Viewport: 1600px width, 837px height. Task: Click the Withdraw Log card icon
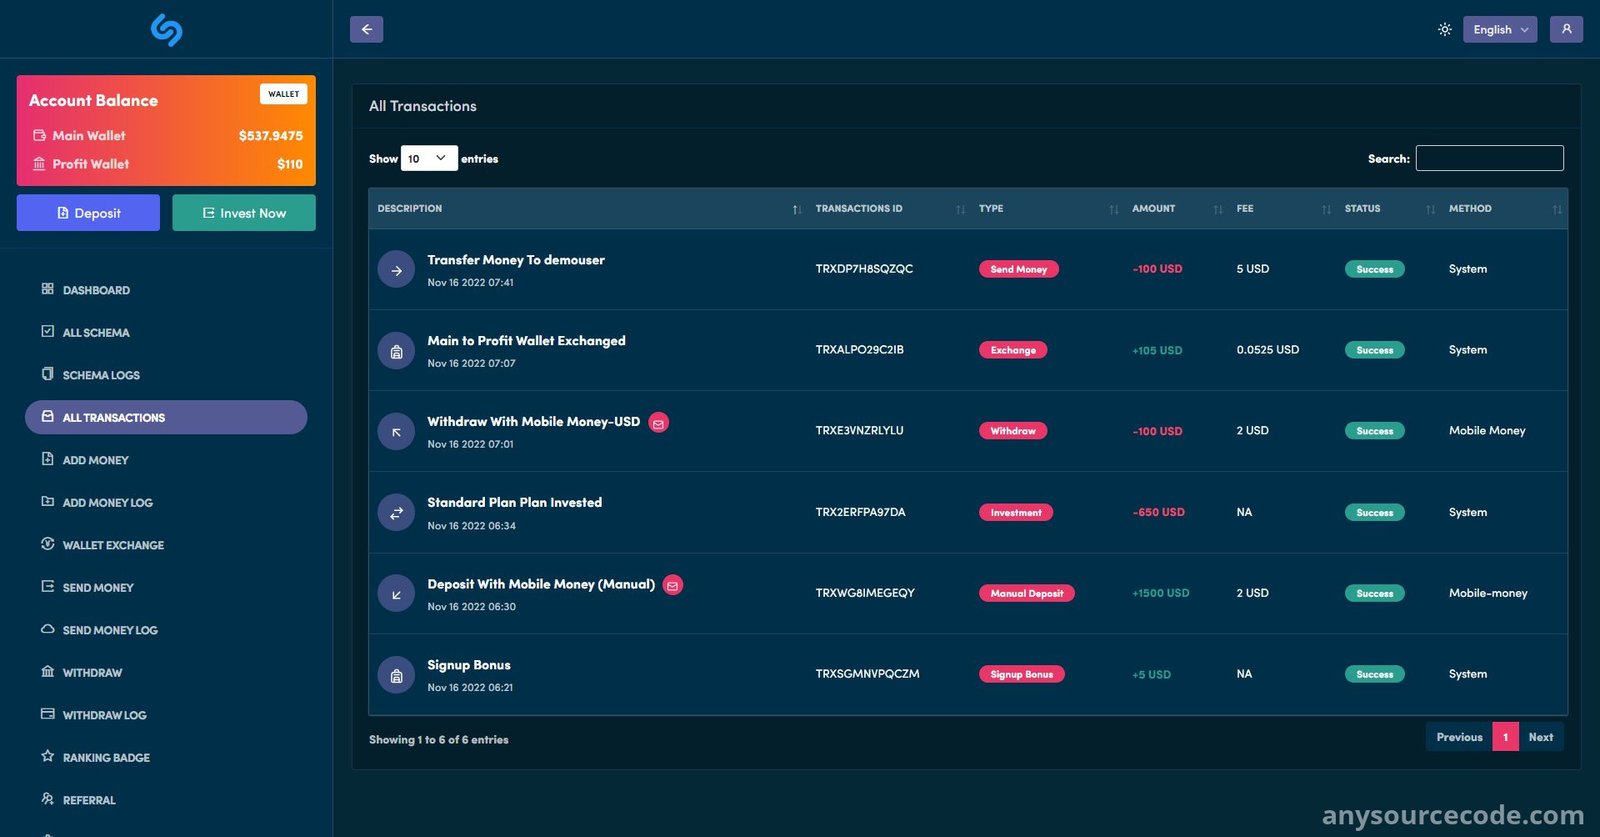[x=47, y=714]
